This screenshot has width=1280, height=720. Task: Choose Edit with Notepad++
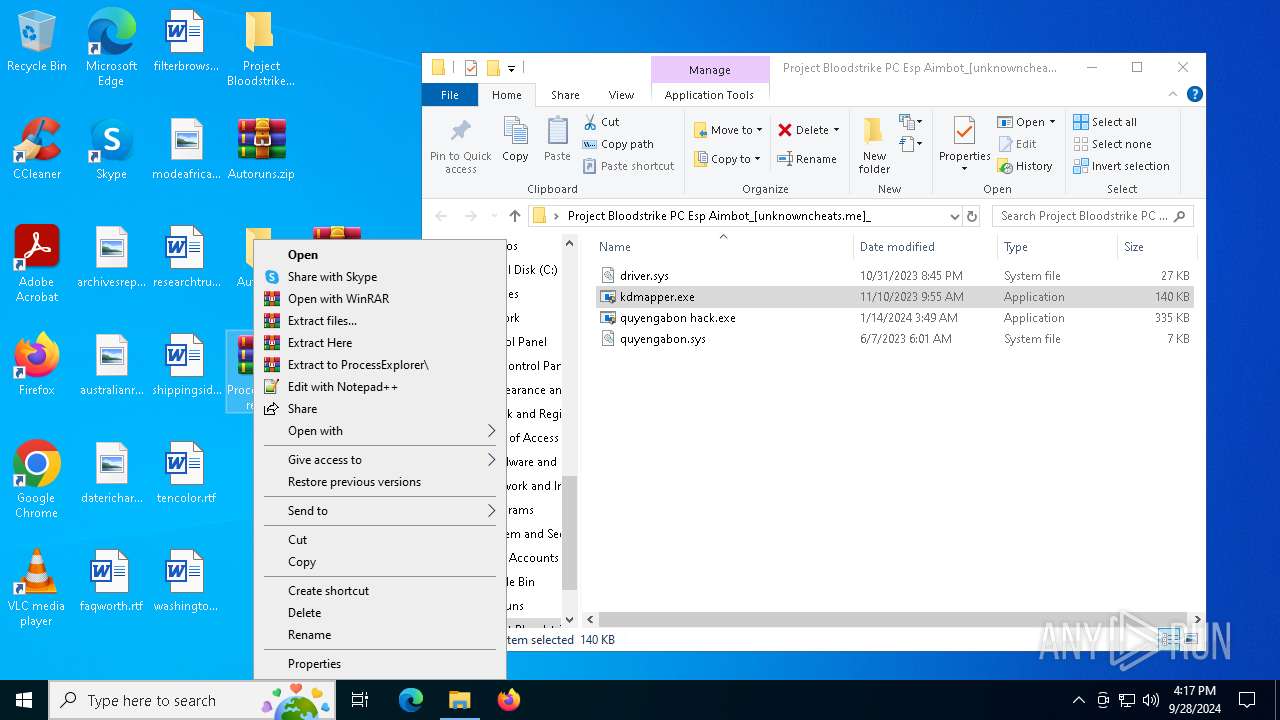(380, 387)
